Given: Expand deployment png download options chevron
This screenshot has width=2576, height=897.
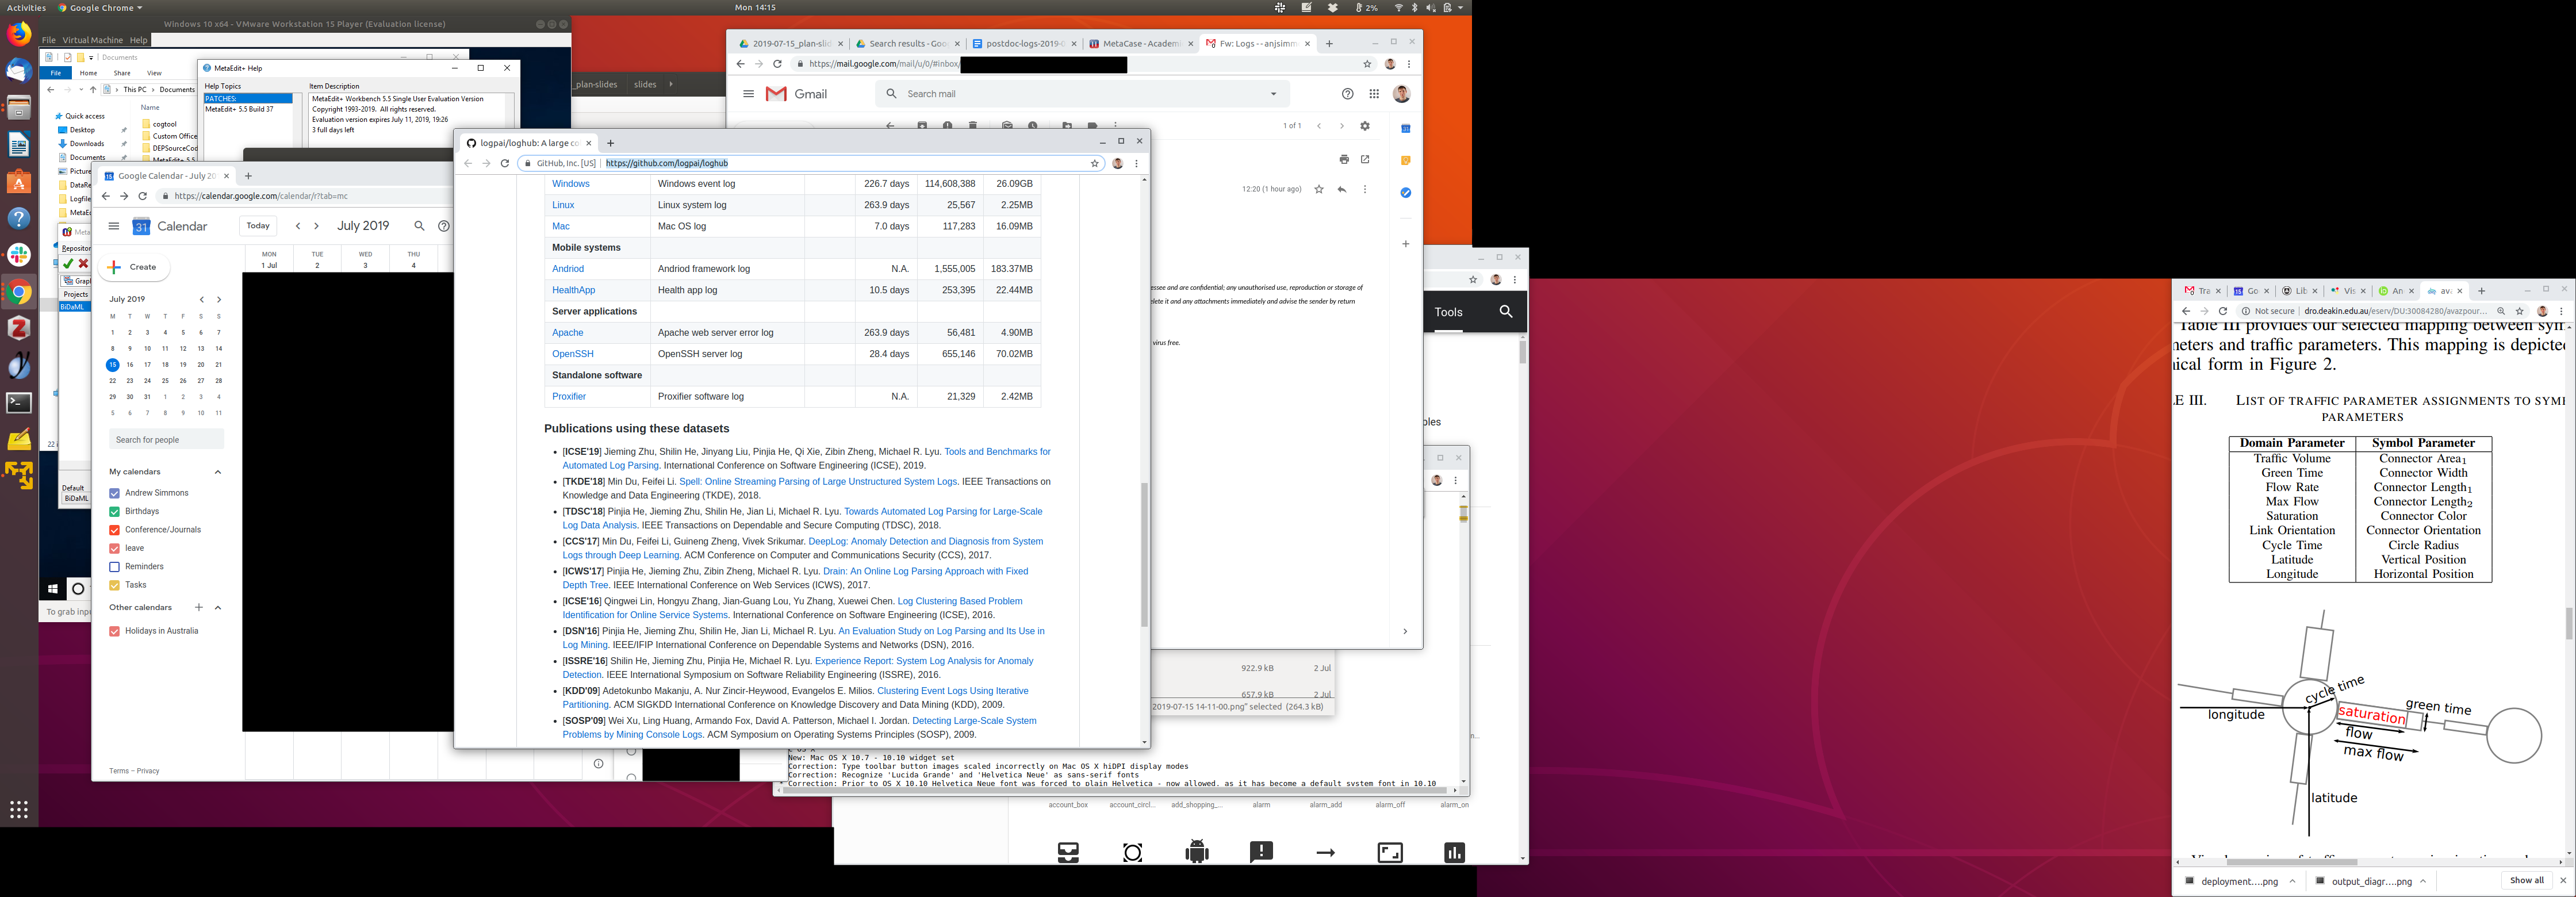Looking at the screenshot, I should pos(2292,881).
